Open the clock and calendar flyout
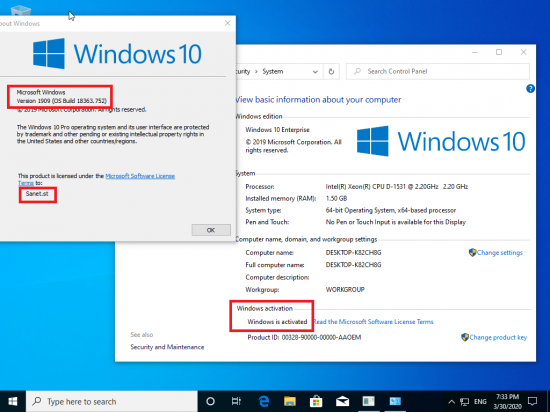This screenshot has width=550, height=412. (x=507, y=402)
